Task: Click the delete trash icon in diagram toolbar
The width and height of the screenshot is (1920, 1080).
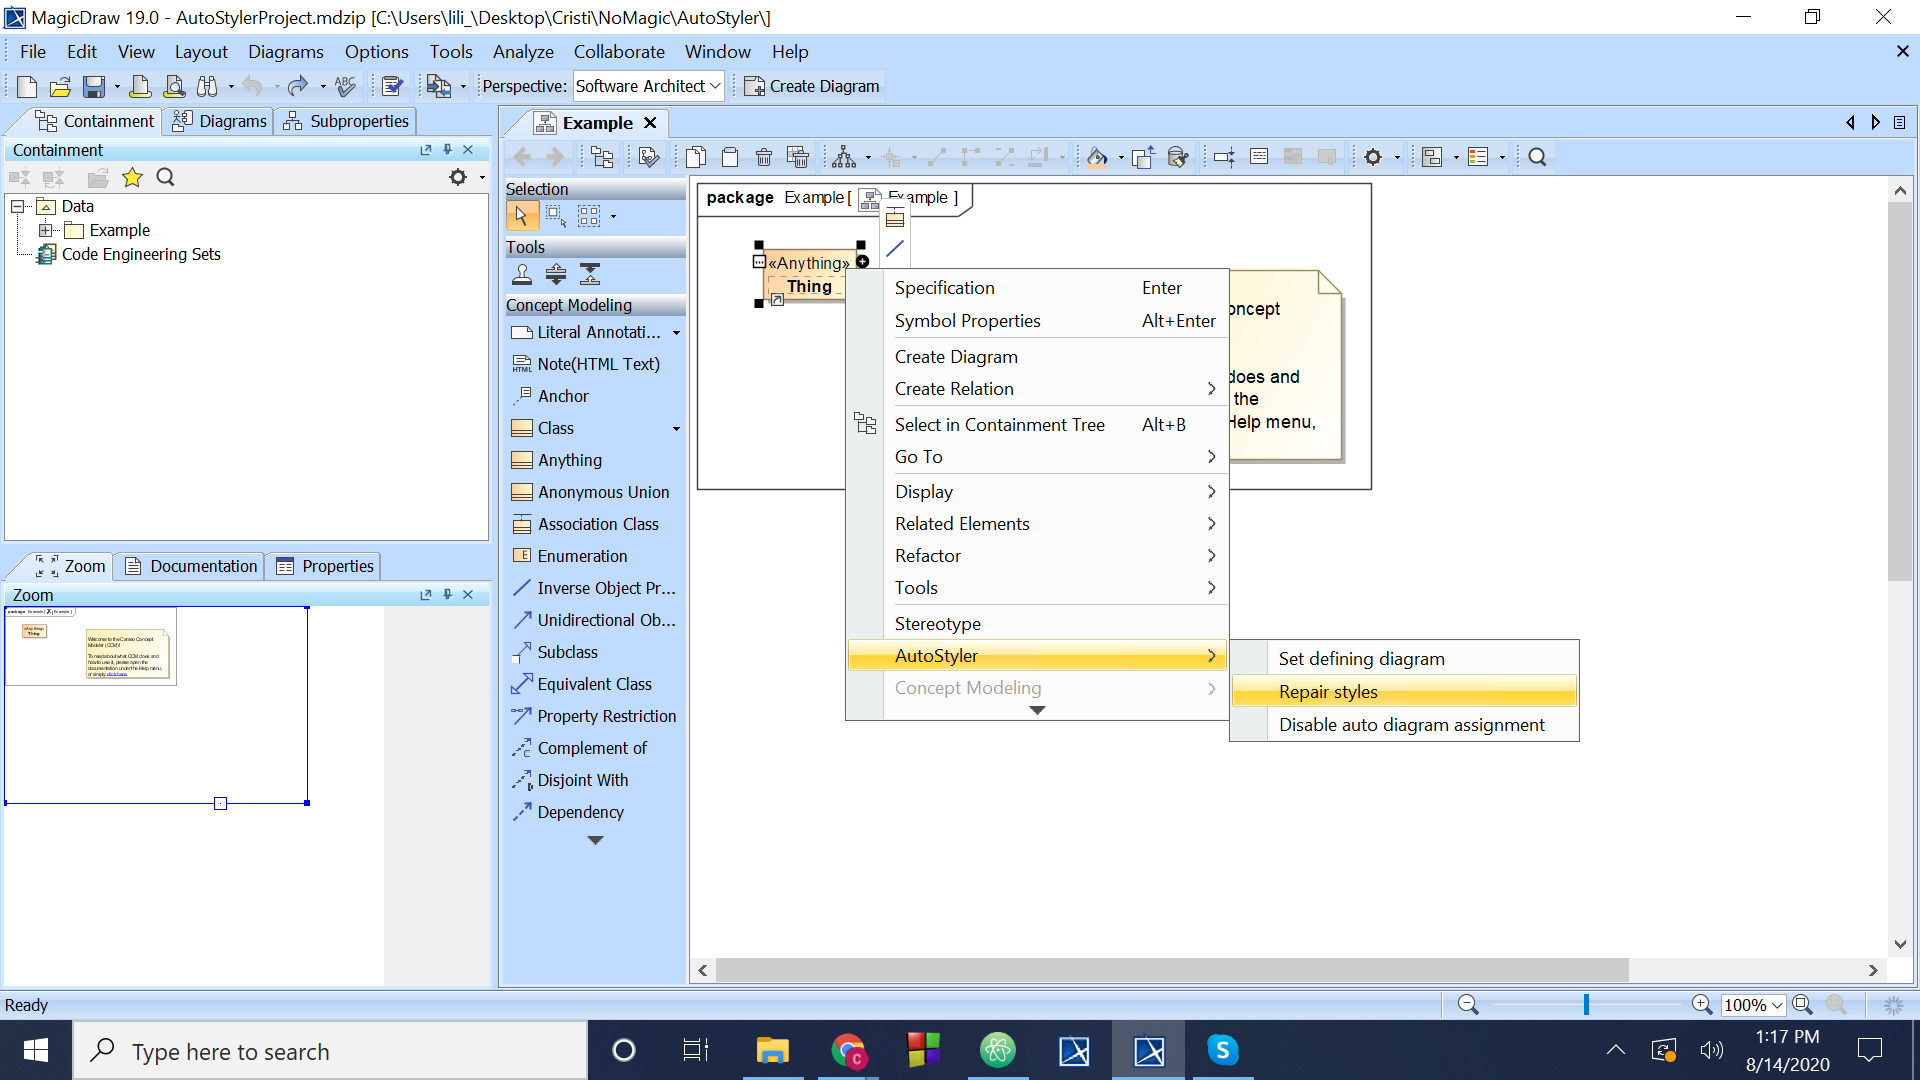Action: pos(764,157)
